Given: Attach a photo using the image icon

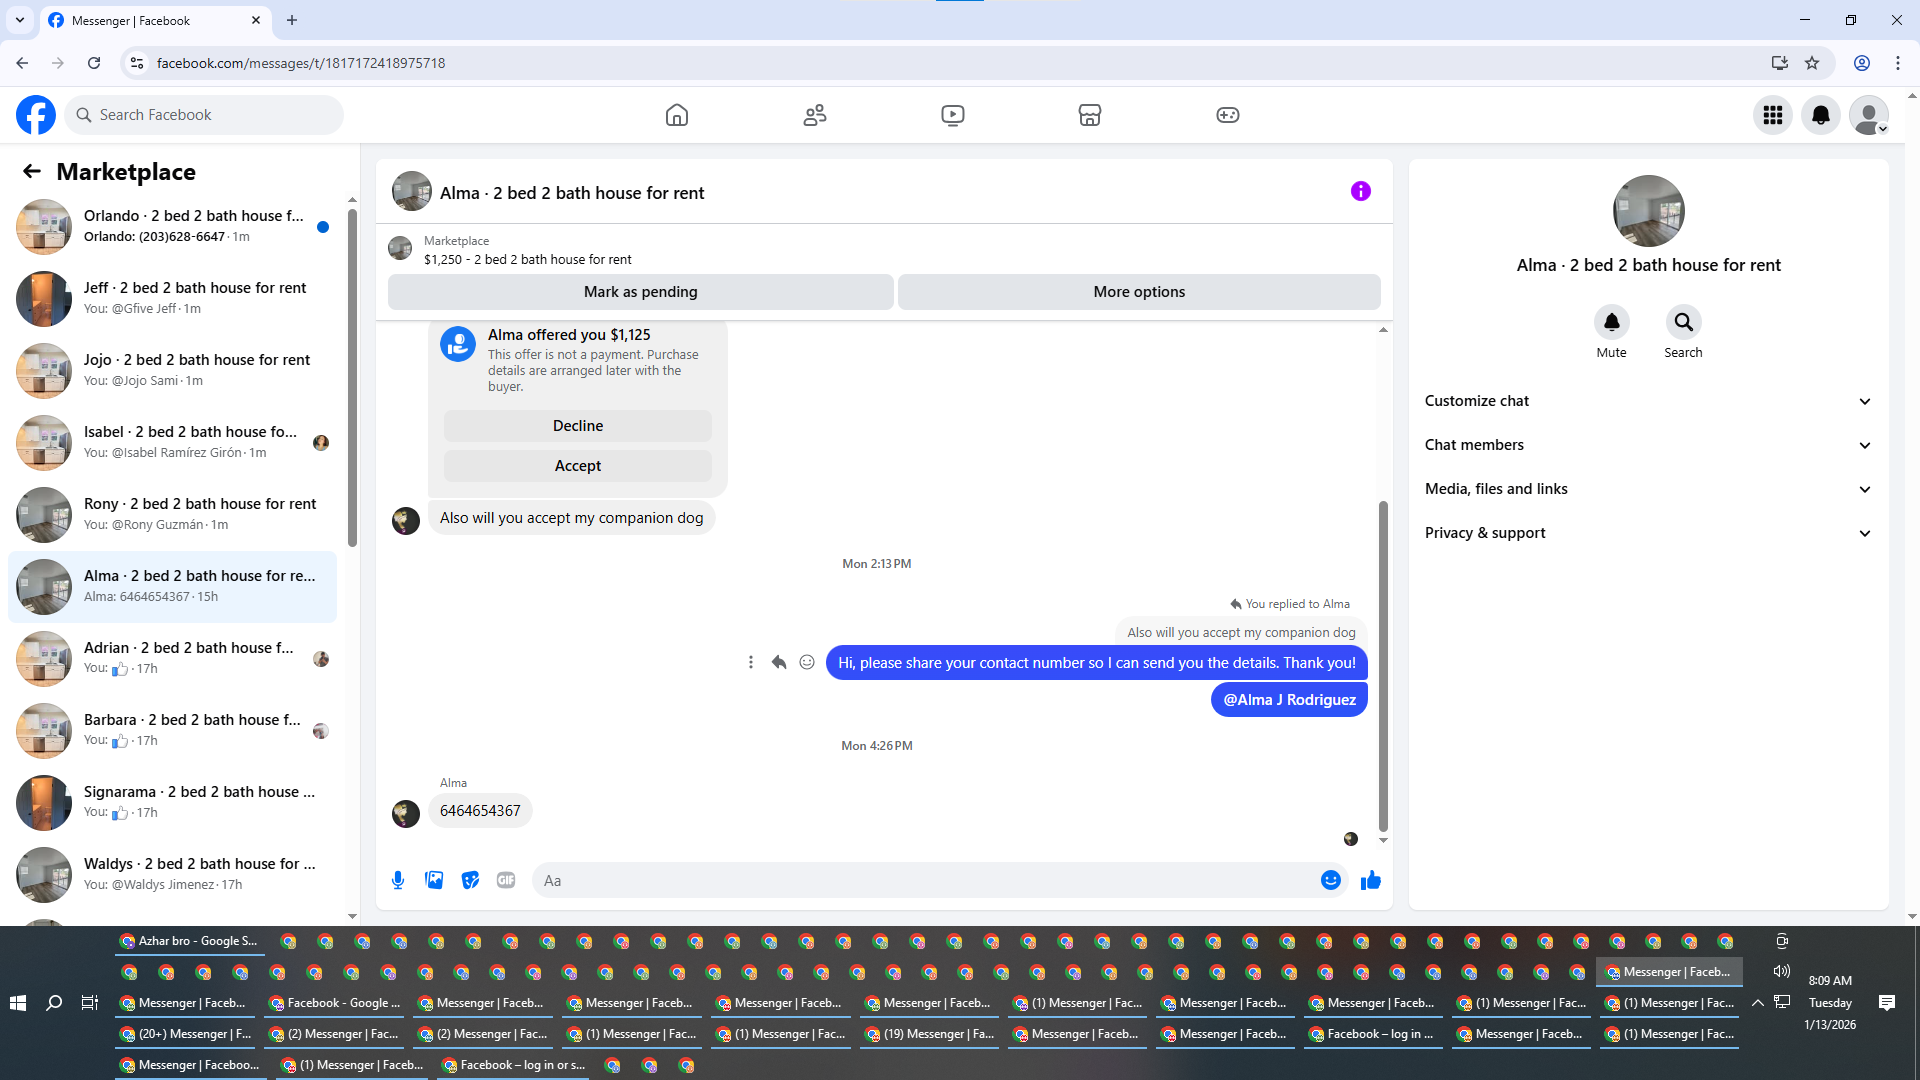Looking at the screenshot, I should pos(434,880).
